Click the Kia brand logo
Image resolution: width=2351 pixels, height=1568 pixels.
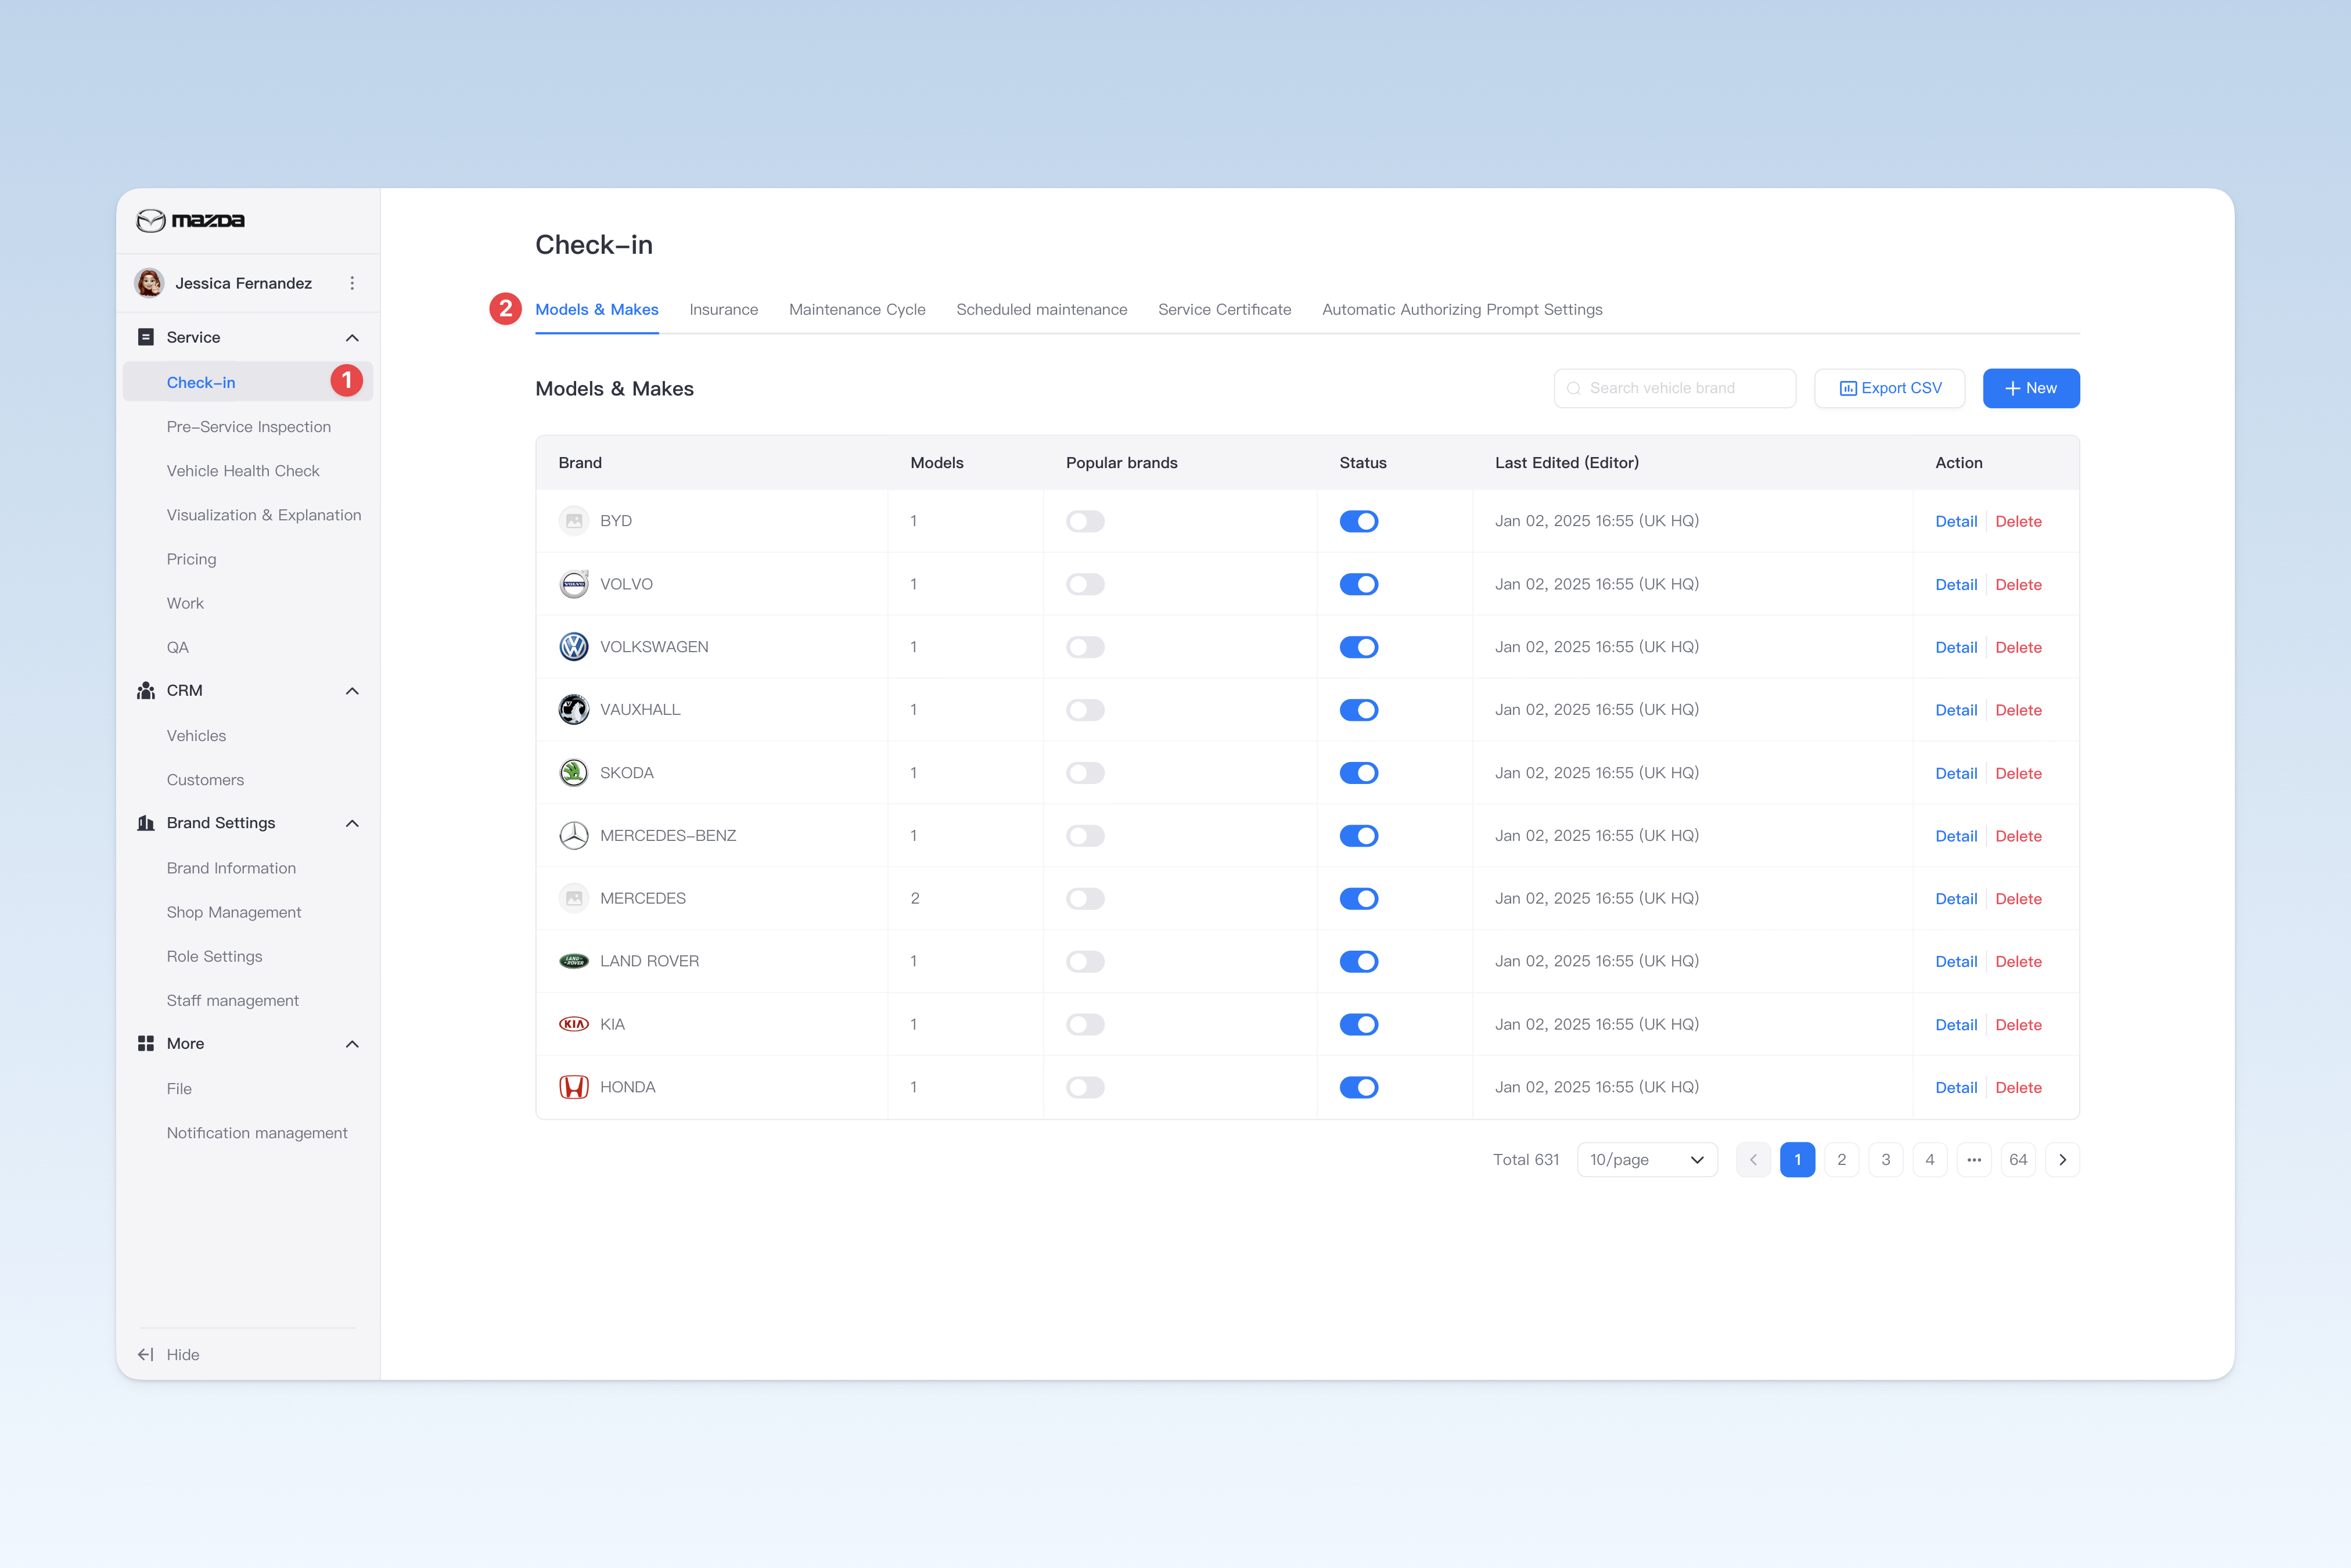tap(574, 1024)
